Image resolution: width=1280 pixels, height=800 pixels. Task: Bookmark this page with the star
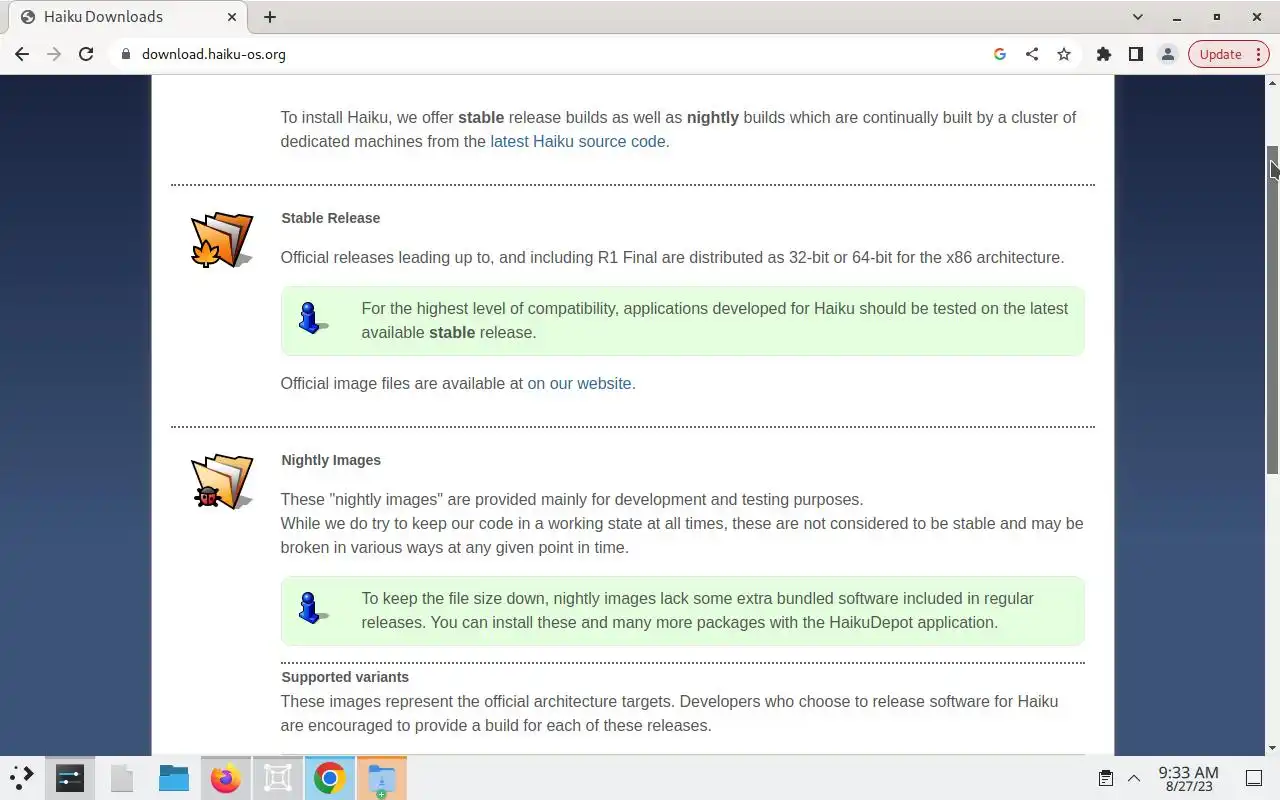[x=1064, y=54]
